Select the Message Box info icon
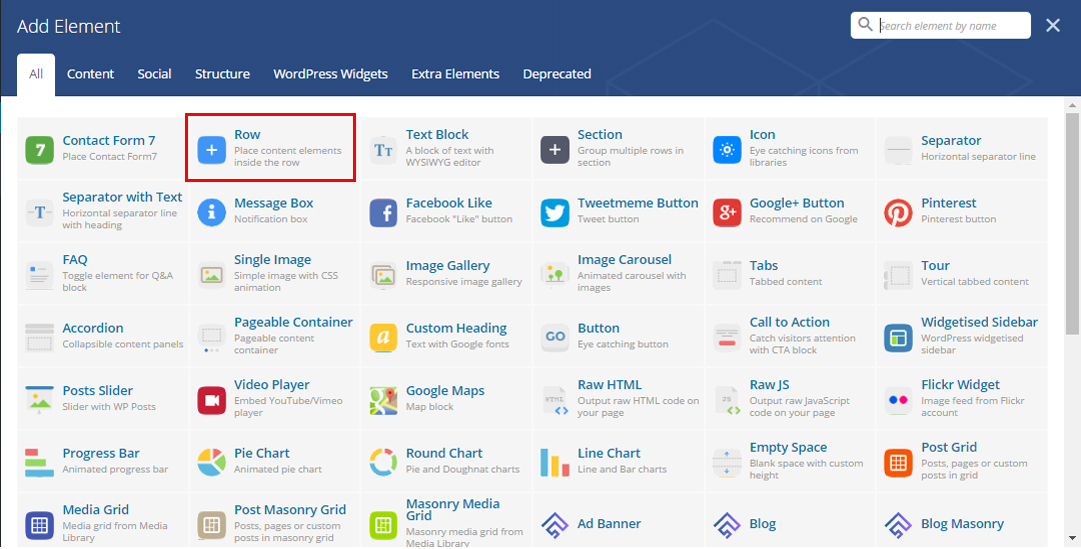This screenshot has height=549, width=1081. (x=212, y=212)
